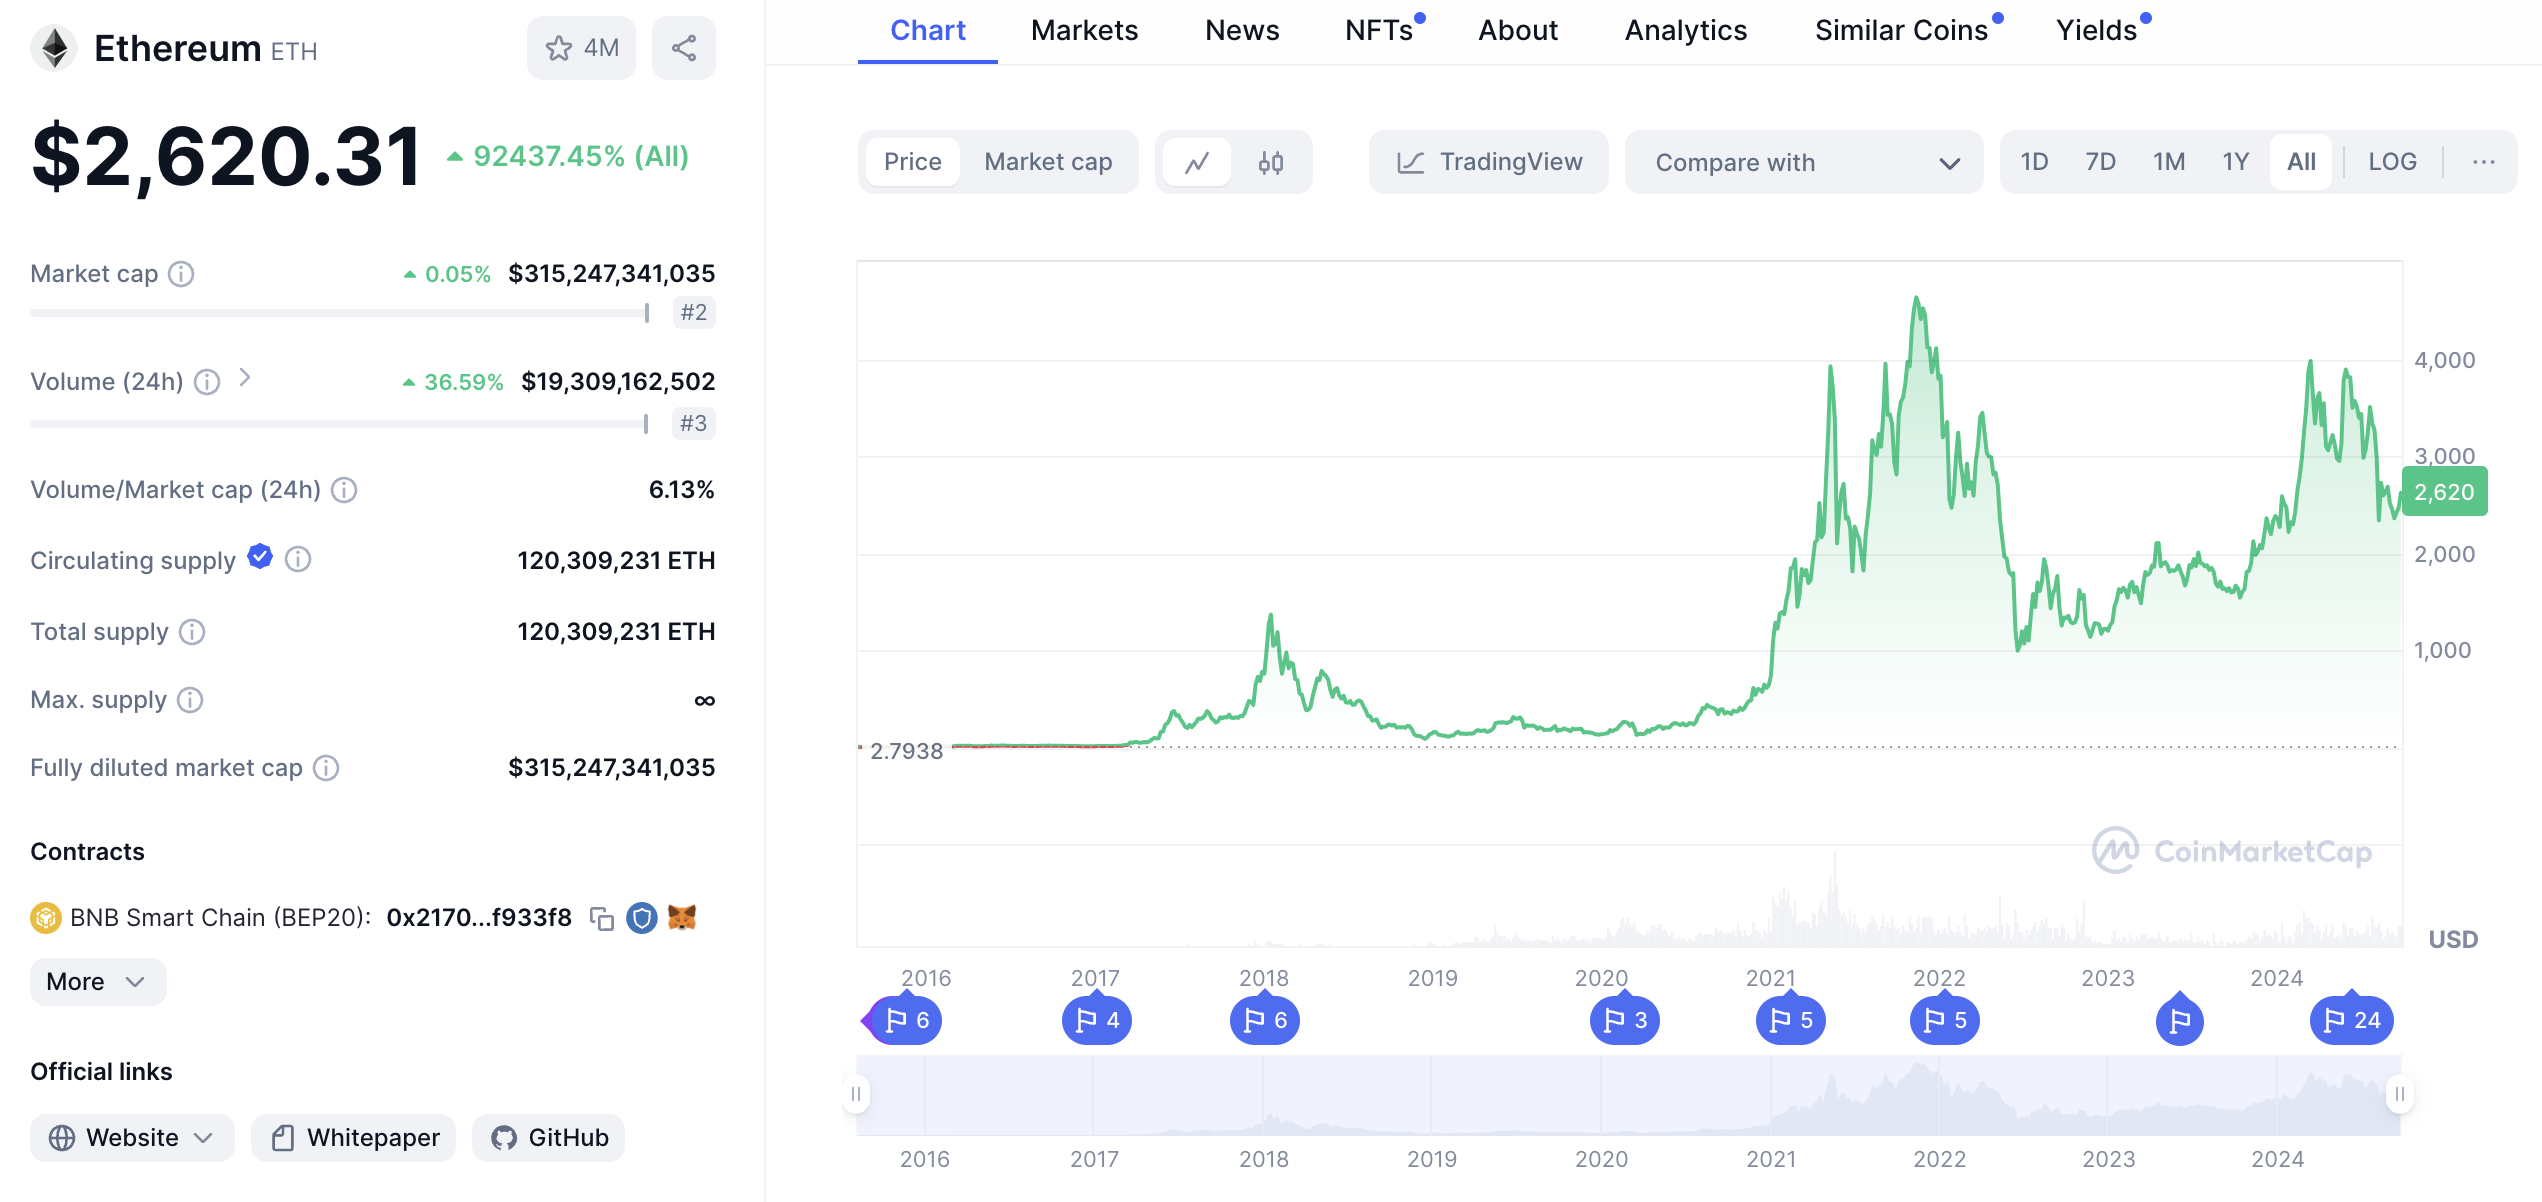The width and height of the screenshot is (2542, 1202).
Task: Open Market cap info tooltip icon
Action: [181, 274]
